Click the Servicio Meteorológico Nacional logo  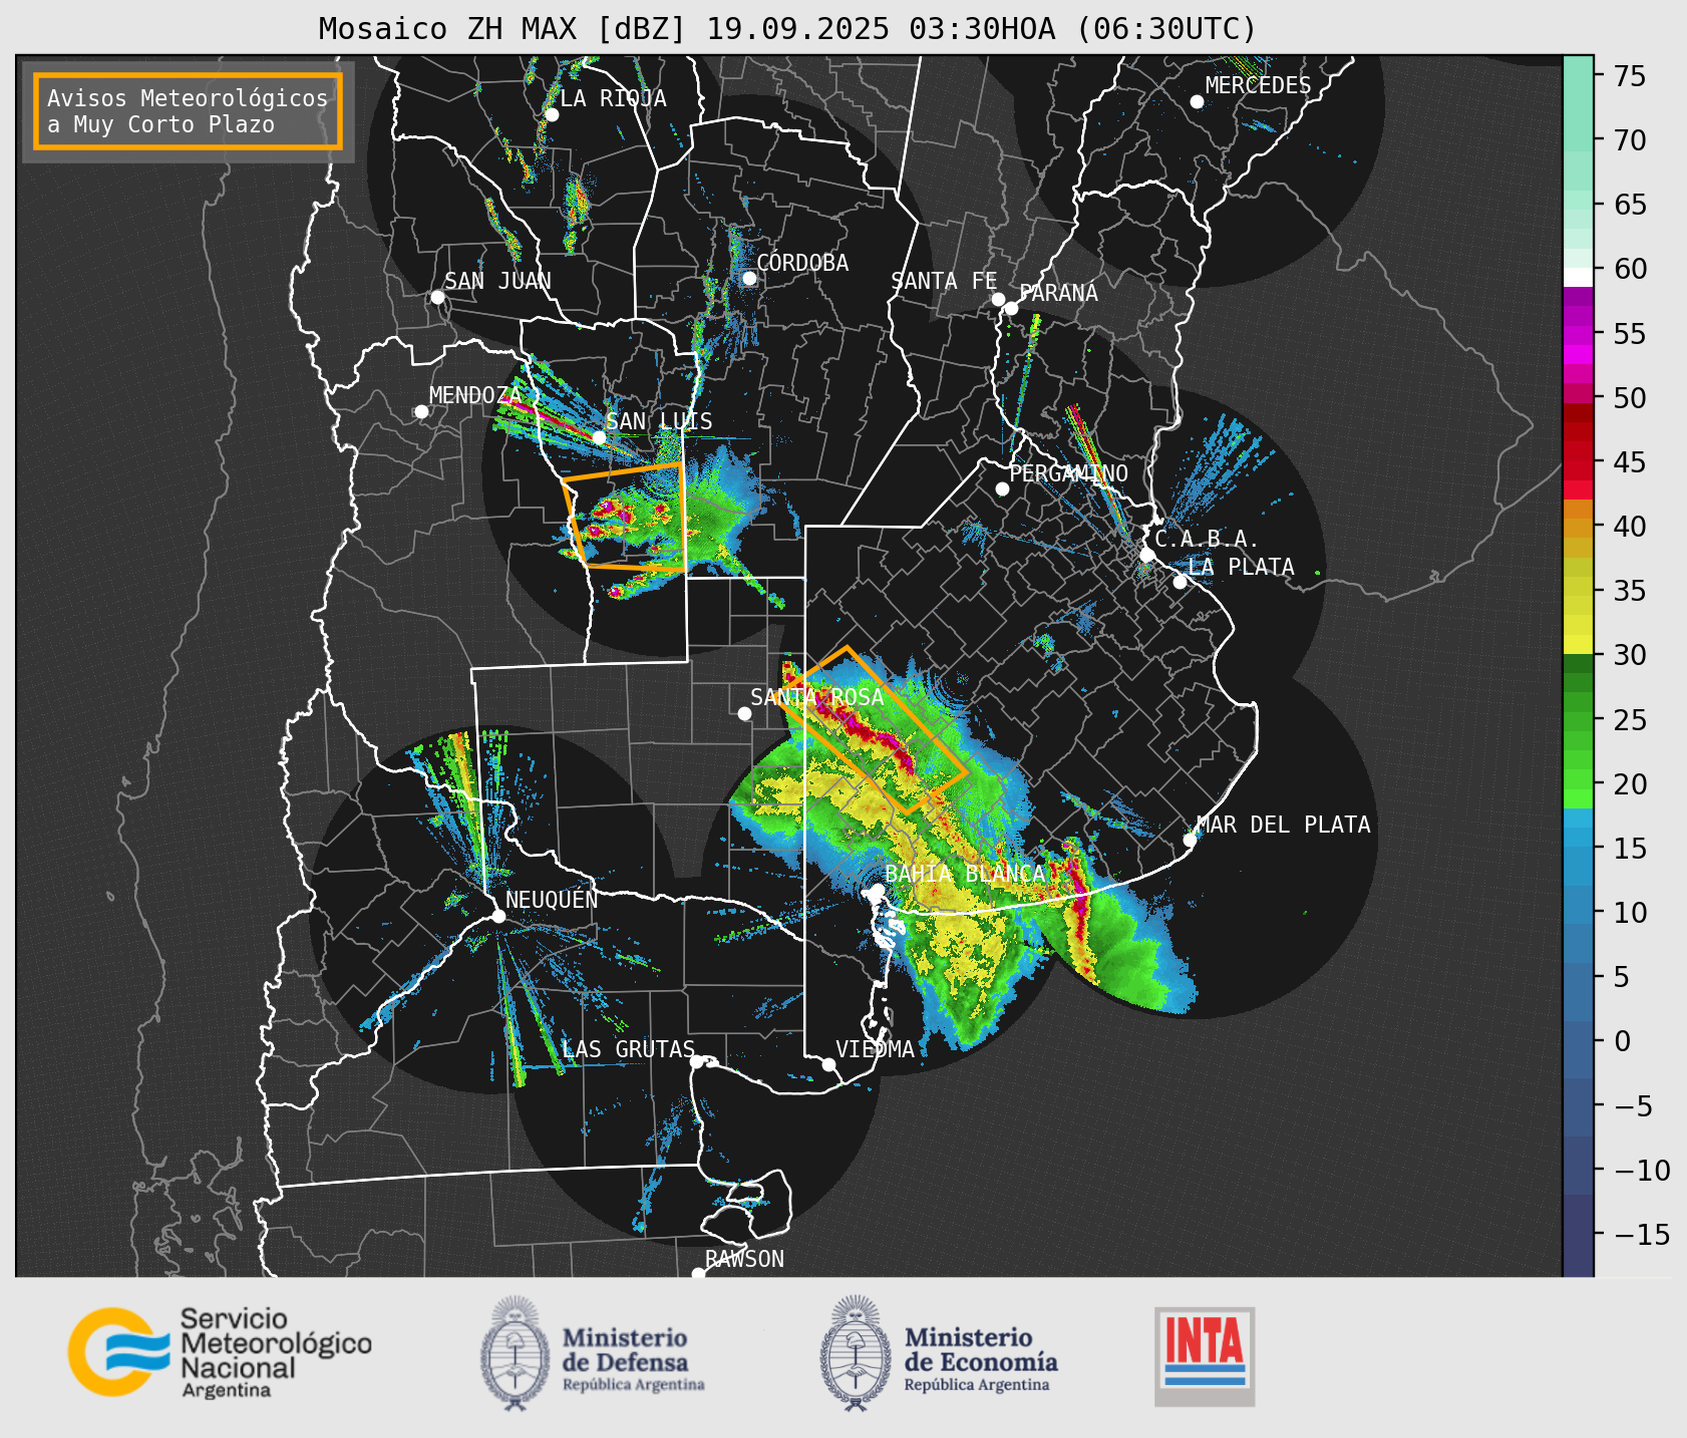(219, 1352)
